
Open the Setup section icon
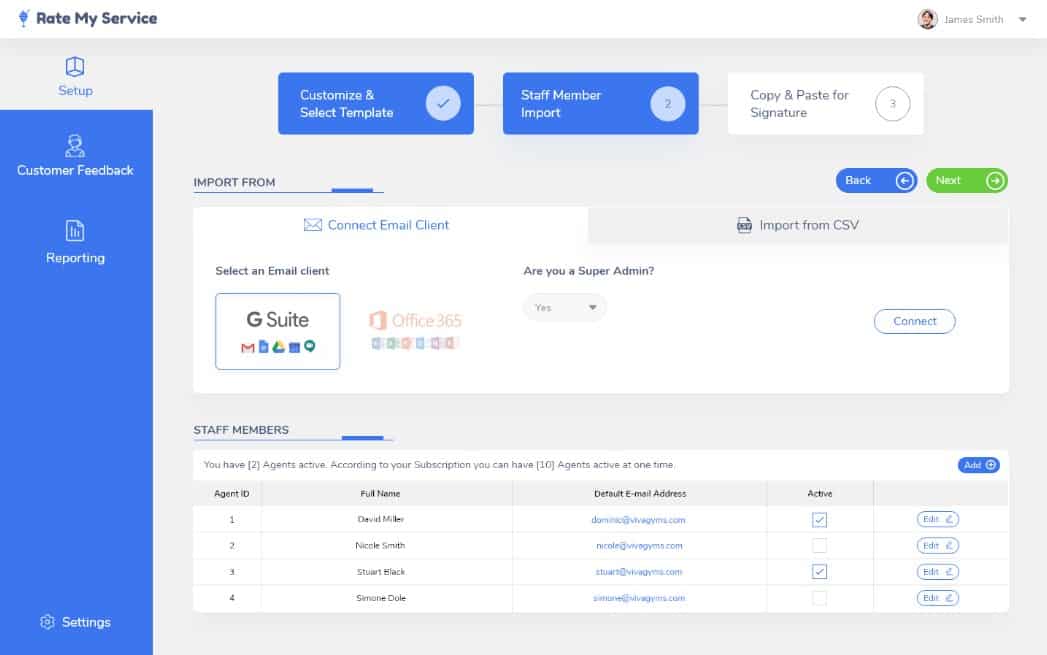tap(75, 67)
